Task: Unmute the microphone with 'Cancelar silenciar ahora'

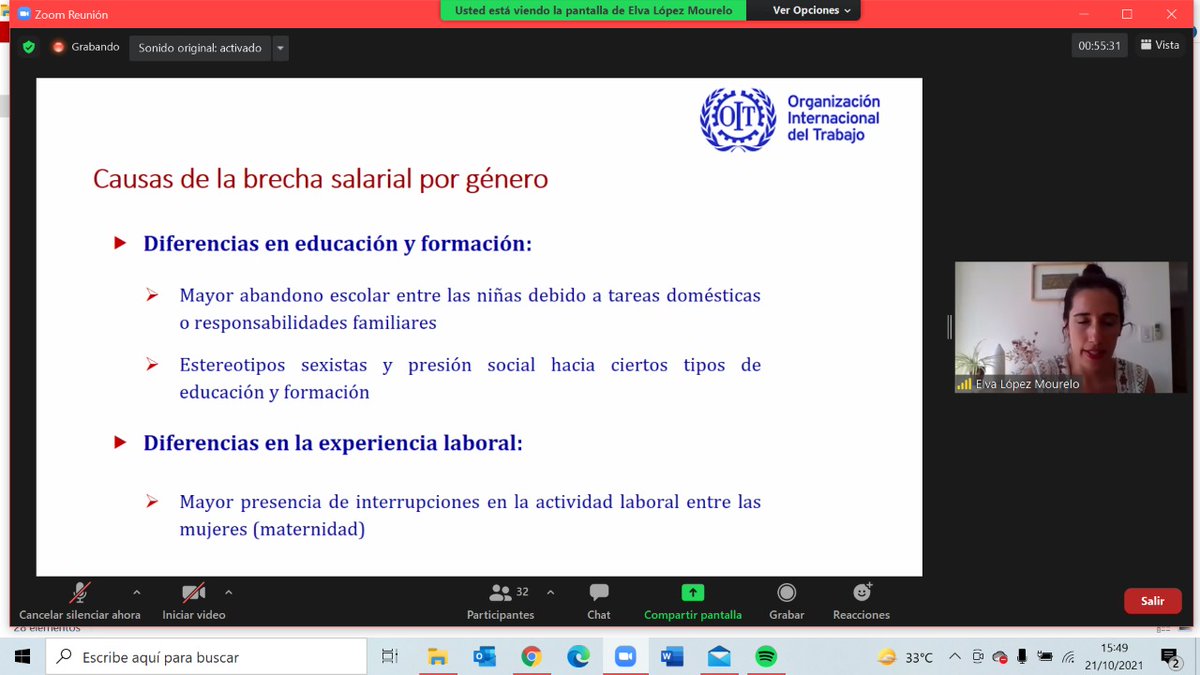Action: tap(80, 602)
